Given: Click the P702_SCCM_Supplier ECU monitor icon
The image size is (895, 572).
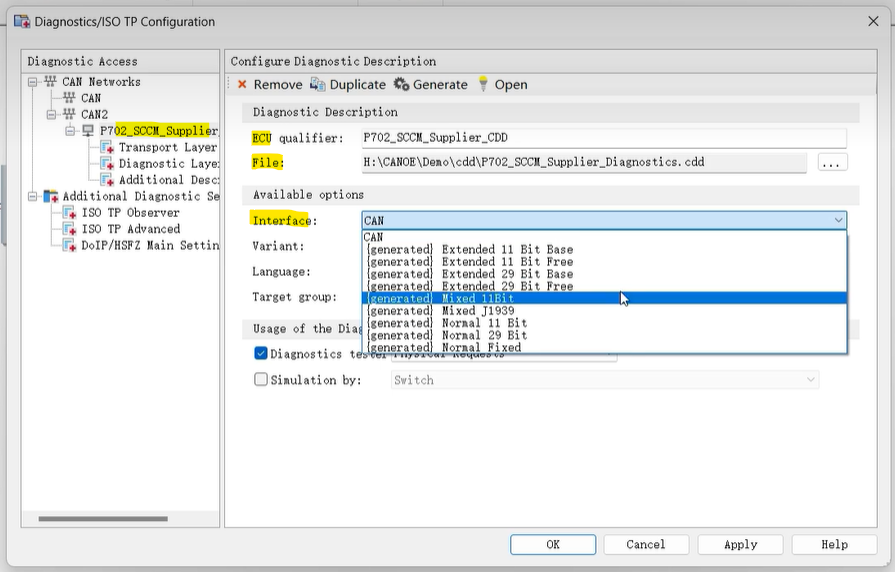Looking at the screenshot, I should (x=88, y=131).
